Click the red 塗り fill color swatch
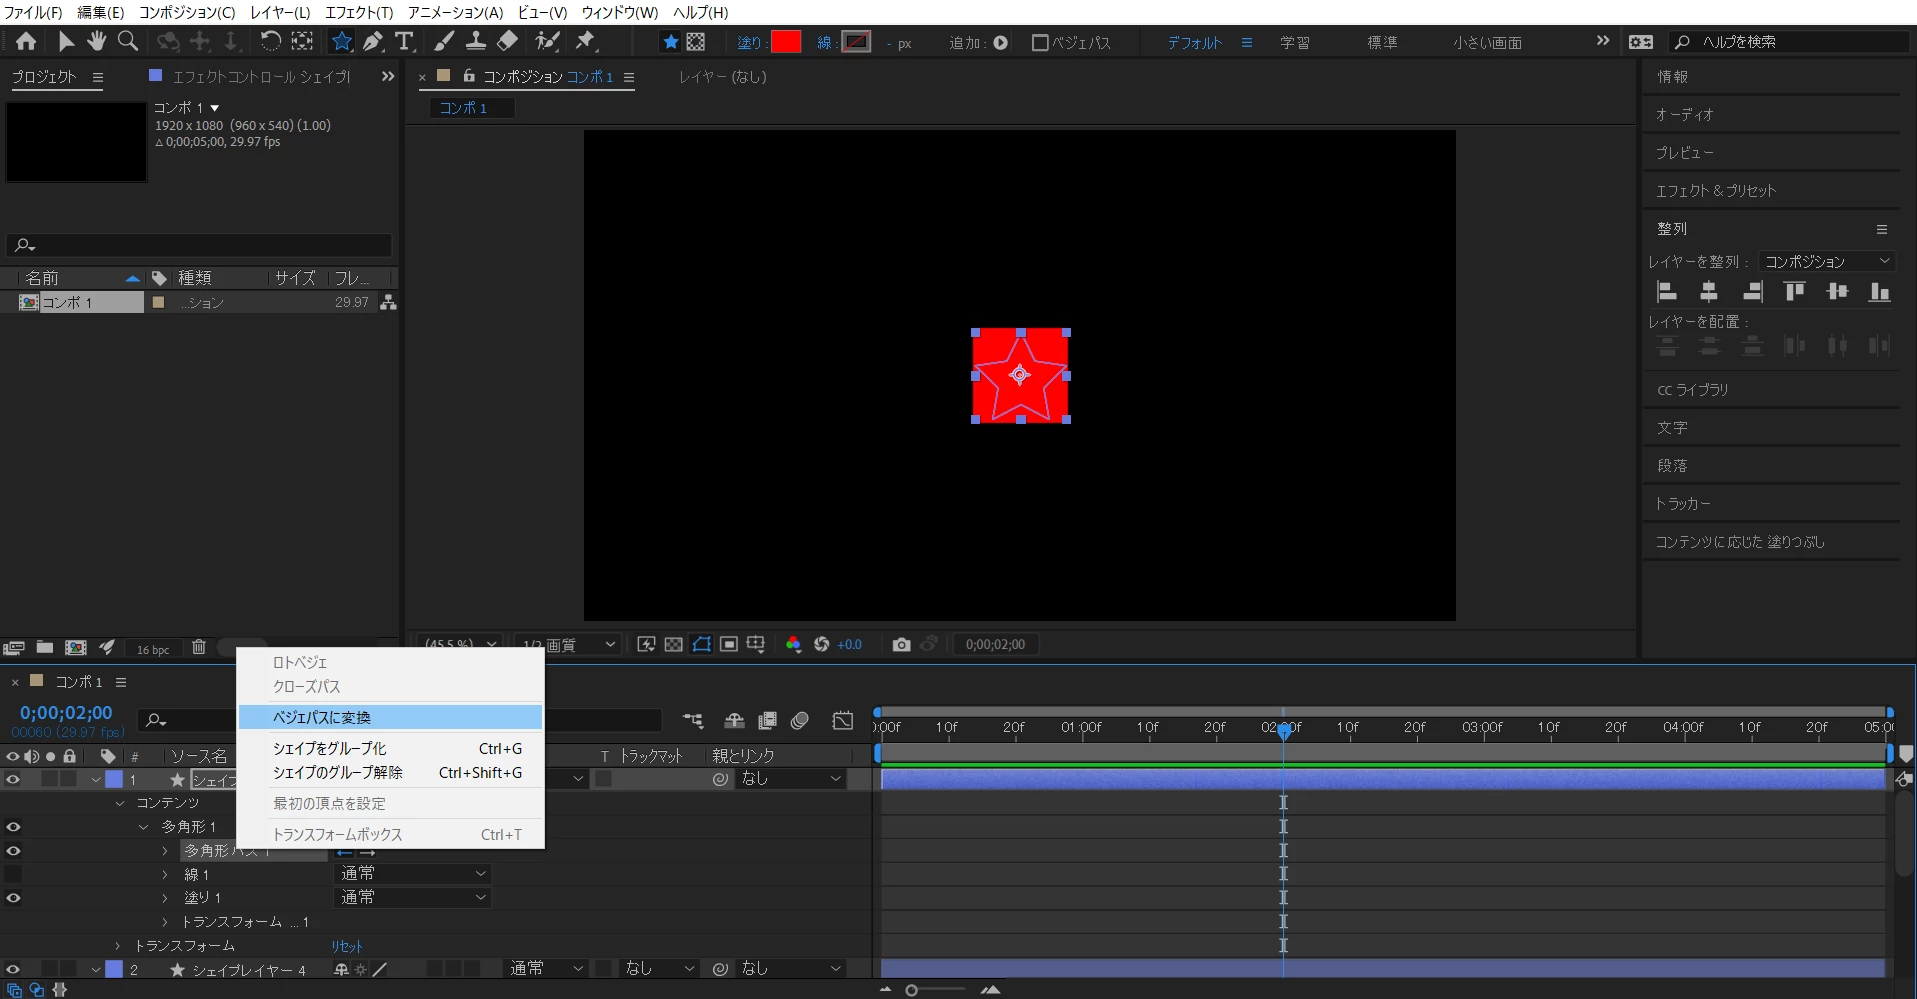The image size is (1917, 999). click(786, 42)
